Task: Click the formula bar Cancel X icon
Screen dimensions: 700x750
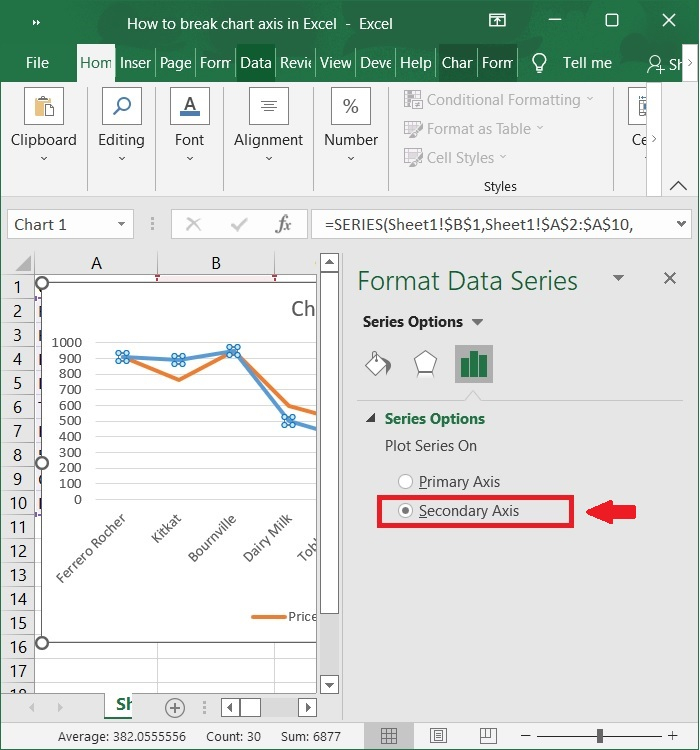Action: [x=193, y=224]
